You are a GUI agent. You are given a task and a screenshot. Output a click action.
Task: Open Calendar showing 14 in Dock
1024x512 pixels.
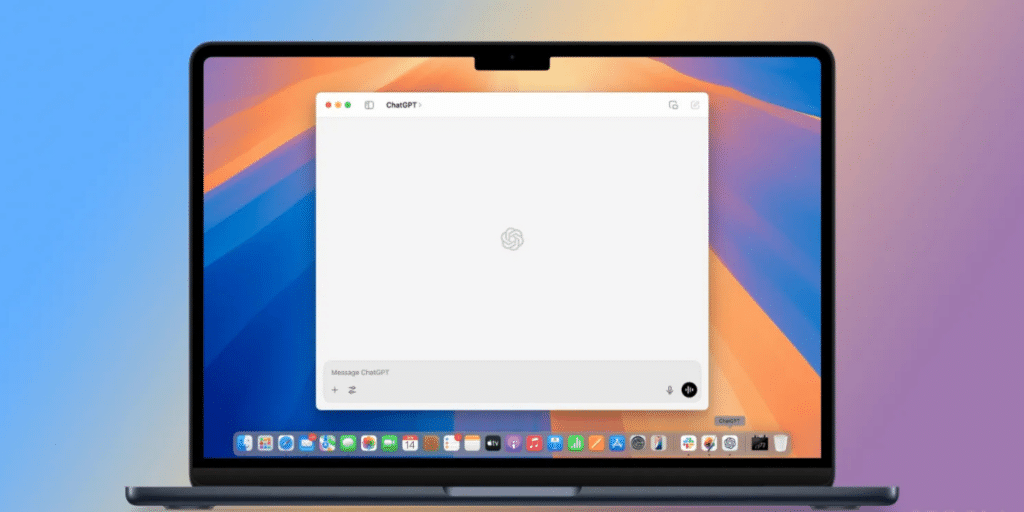(410, 443)
